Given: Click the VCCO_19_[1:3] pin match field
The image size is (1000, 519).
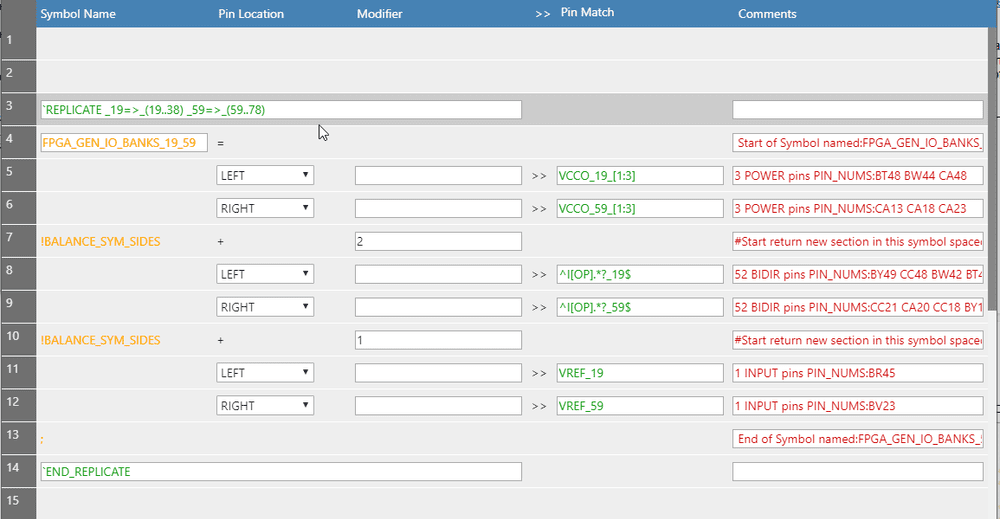Looking at the screenshot, I should [640, 176].
